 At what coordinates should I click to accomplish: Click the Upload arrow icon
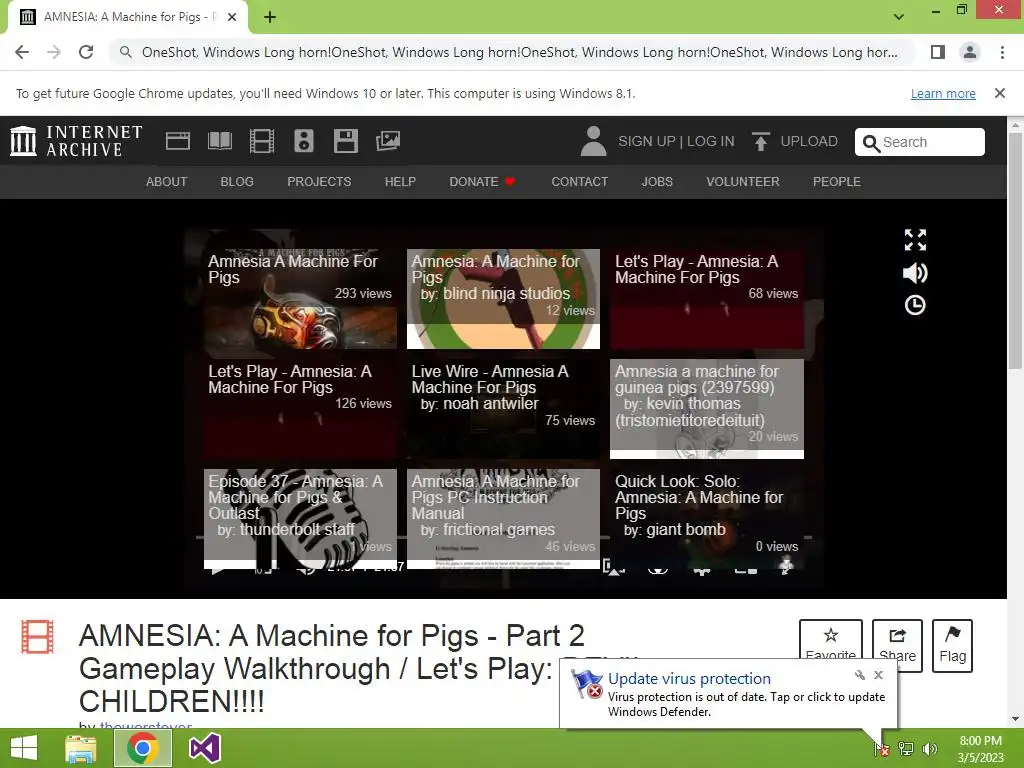tap(760, 141)
